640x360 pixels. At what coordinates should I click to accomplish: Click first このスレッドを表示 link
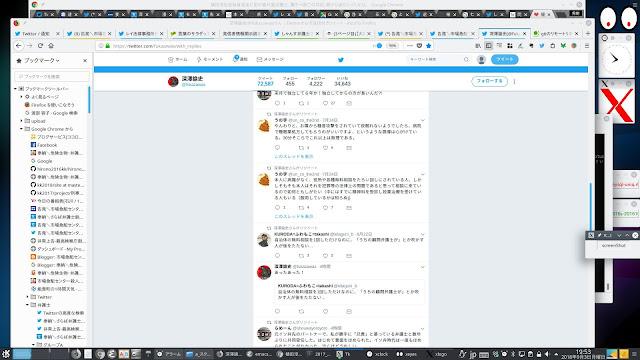[294, 156]
